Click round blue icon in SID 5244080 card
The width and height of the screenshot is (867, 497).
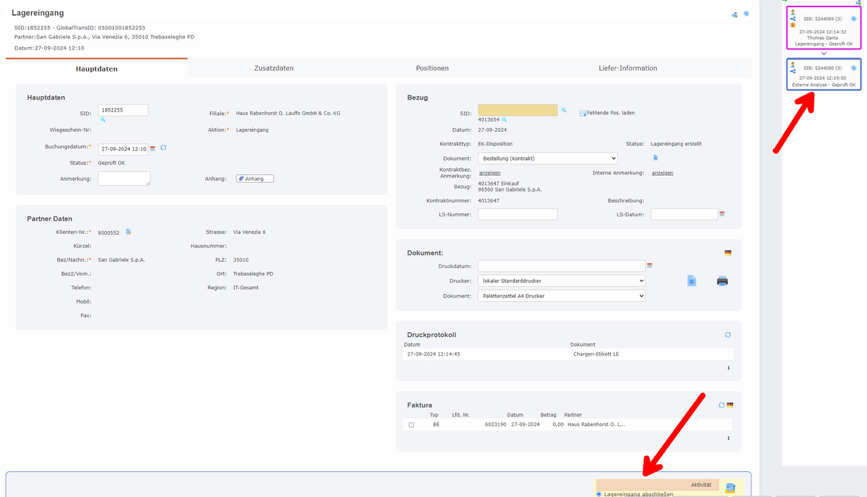click(853, 68)
